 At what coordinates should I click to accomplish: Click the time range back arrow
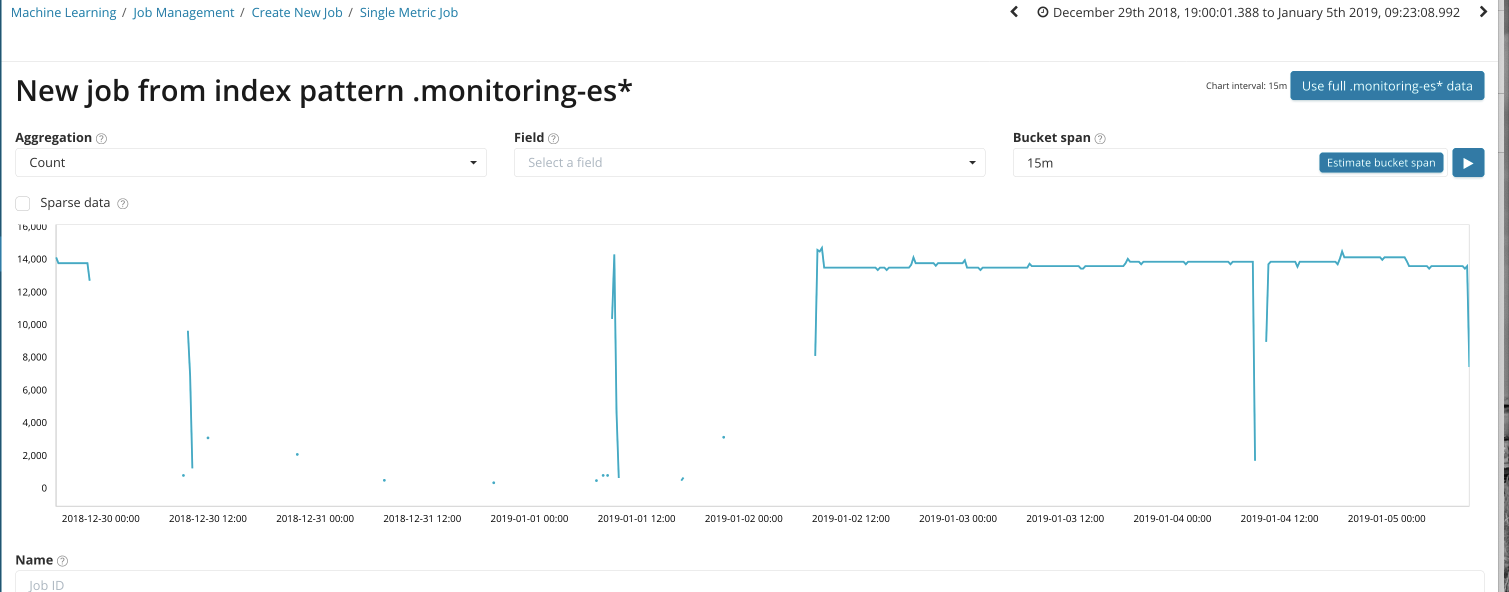pos(1014,13)
